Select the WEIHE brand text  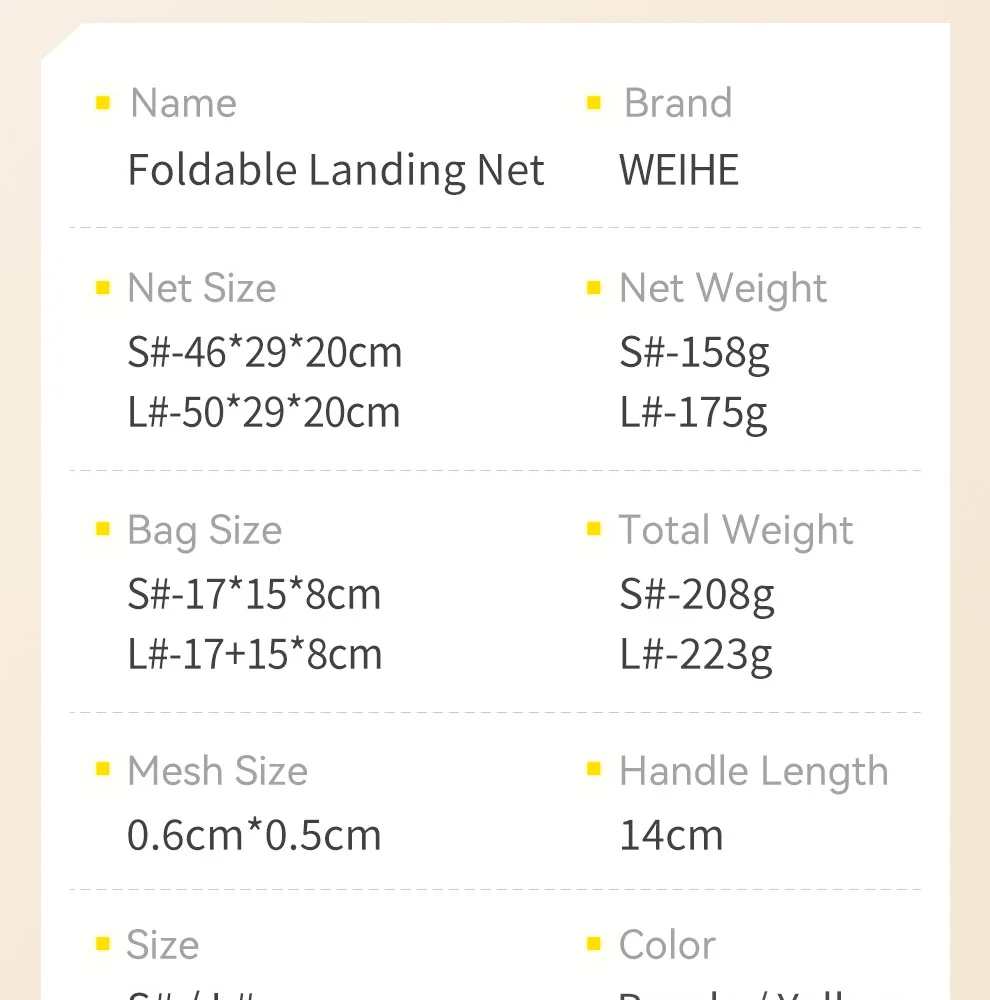tap(679, 170)
